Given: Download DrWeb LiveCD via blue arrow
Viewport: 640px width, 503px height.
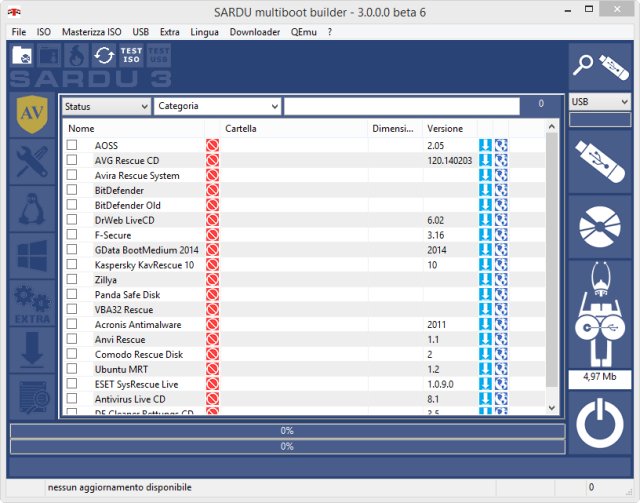Looking at the screenshot, I should click(485, 220).
